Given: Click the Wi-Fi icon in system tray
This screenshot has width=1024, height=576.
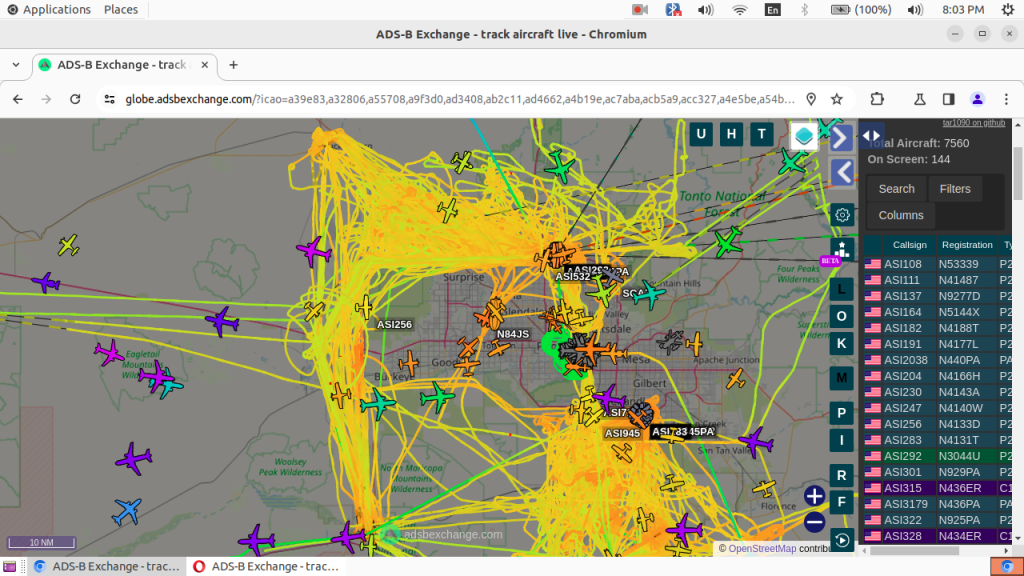Looking at the screenshot, I should coord(739,10).
